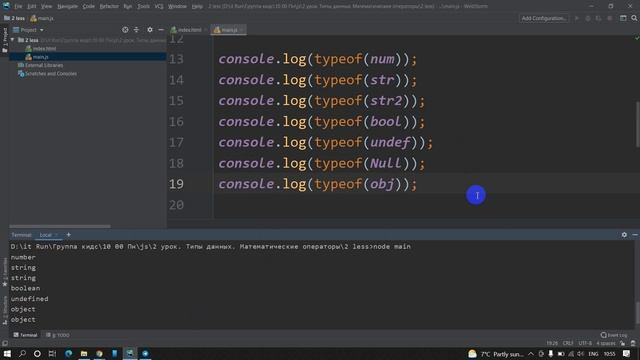640x360 pixels.
Task: Open the File menu
Action: (x=18, y=7)
